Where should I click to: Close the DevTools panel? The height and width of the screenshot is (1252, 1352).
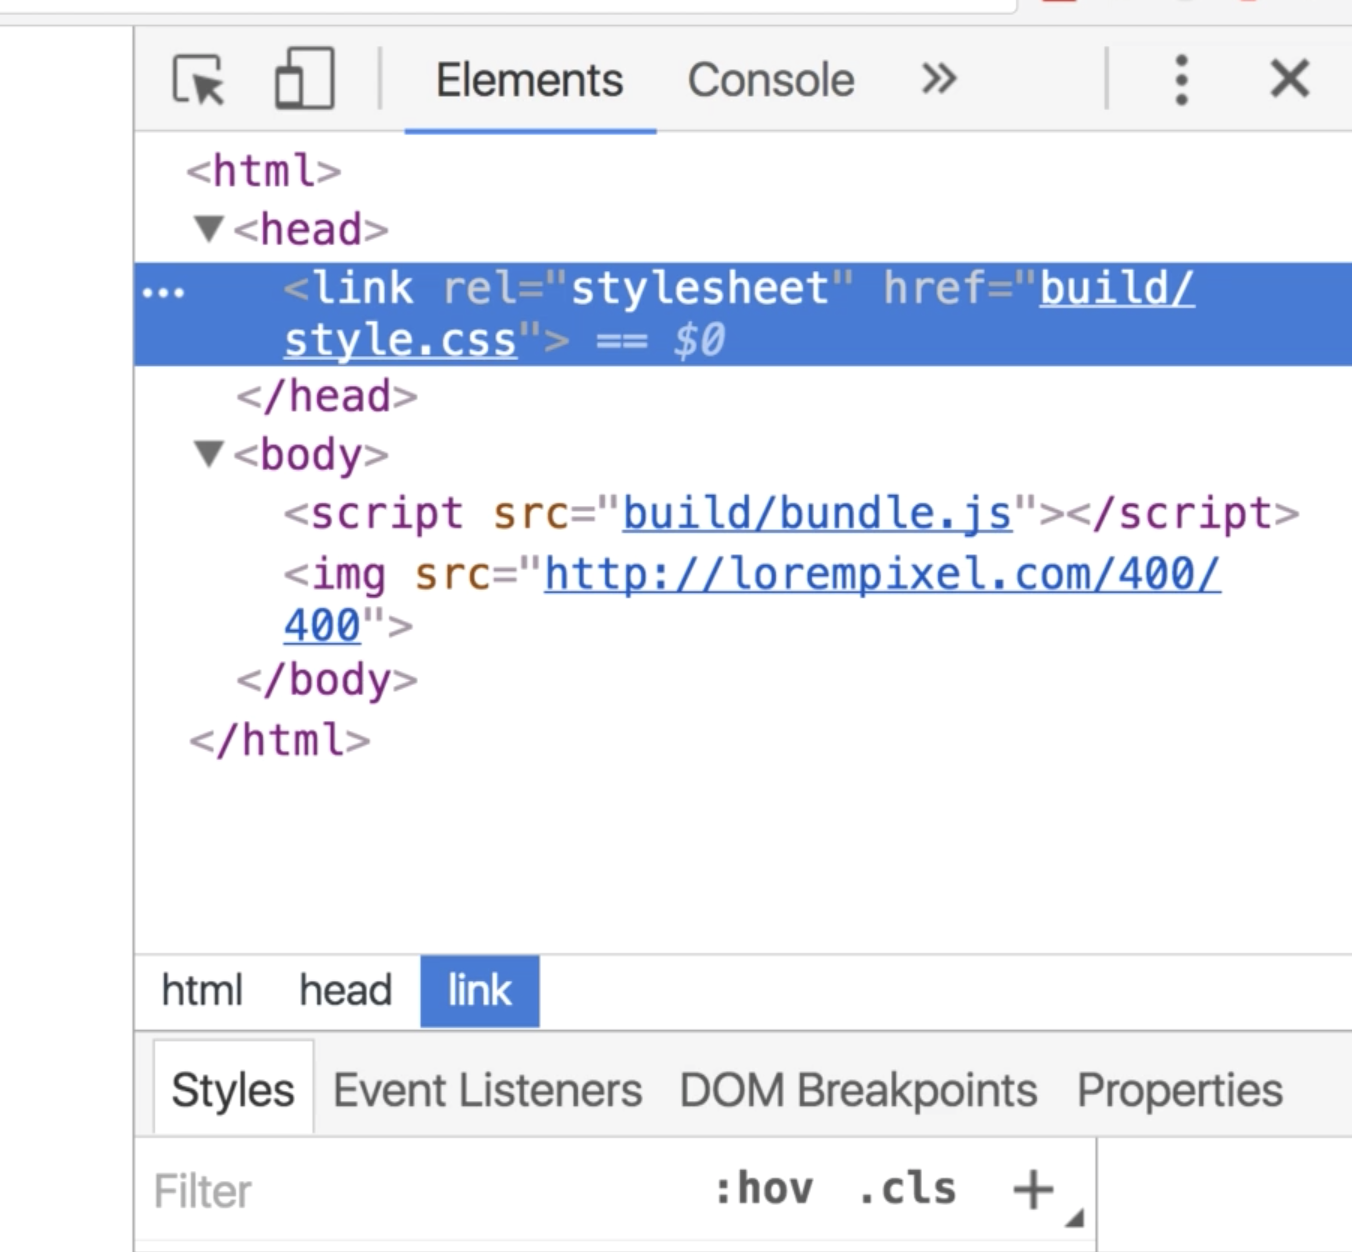[1289, 78]
